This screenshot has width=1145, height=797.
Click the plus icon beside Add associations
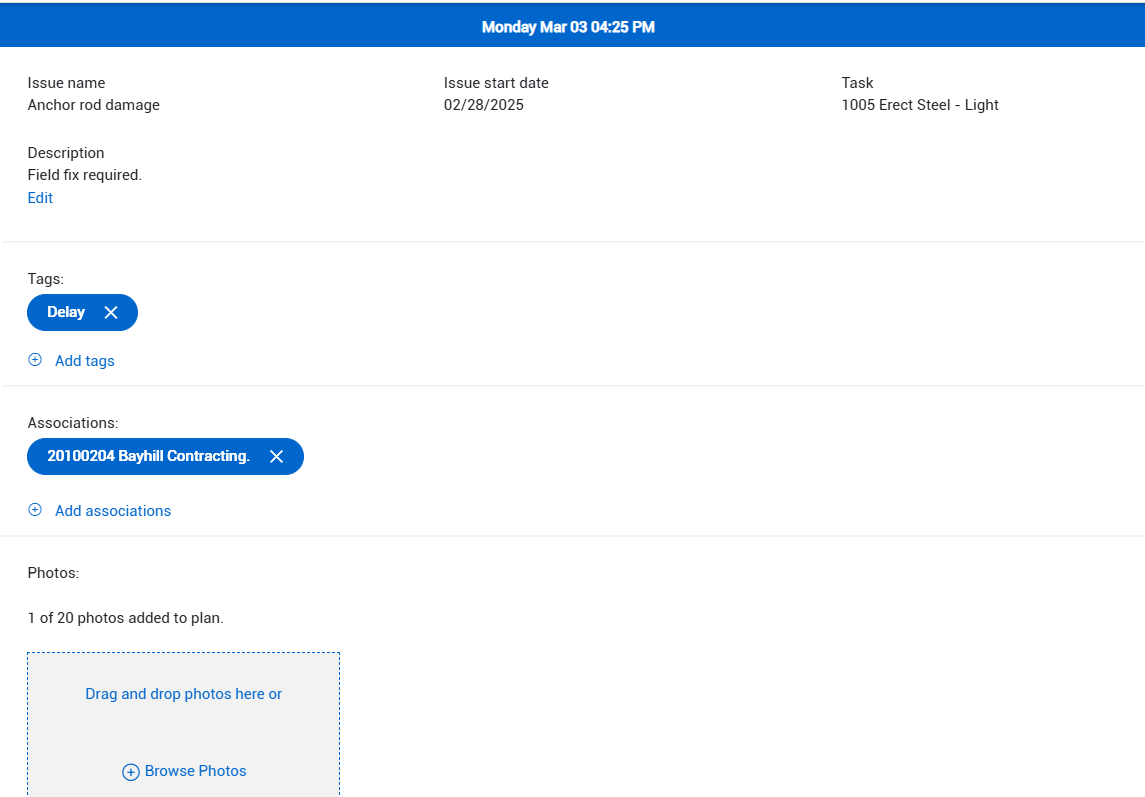point(35,510)
